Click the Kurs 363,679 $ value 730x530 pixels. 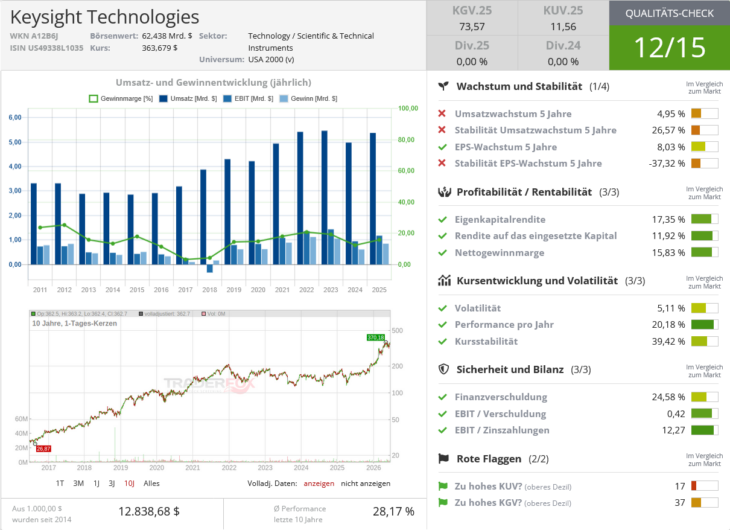[x=160, y=48]
